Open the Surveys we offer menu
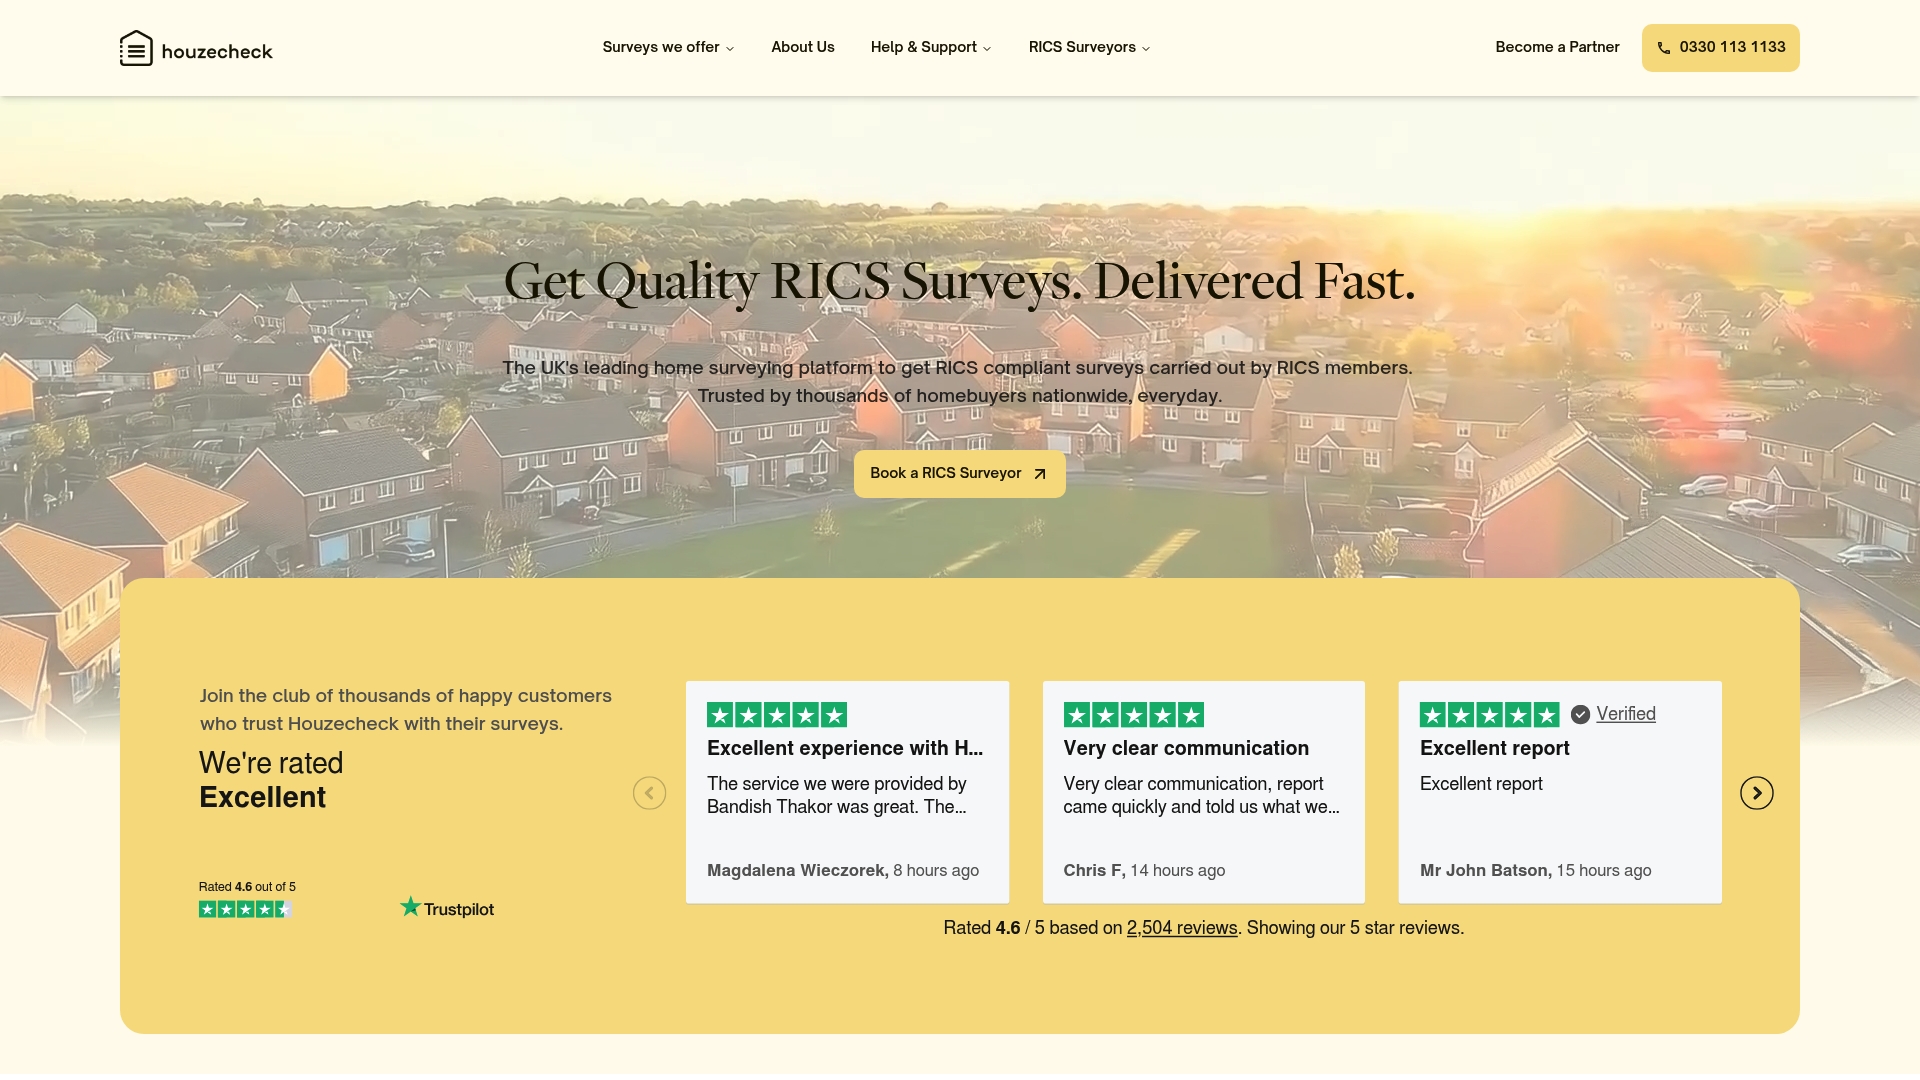The image size is (1920, 1080). (x=668, y=47)
